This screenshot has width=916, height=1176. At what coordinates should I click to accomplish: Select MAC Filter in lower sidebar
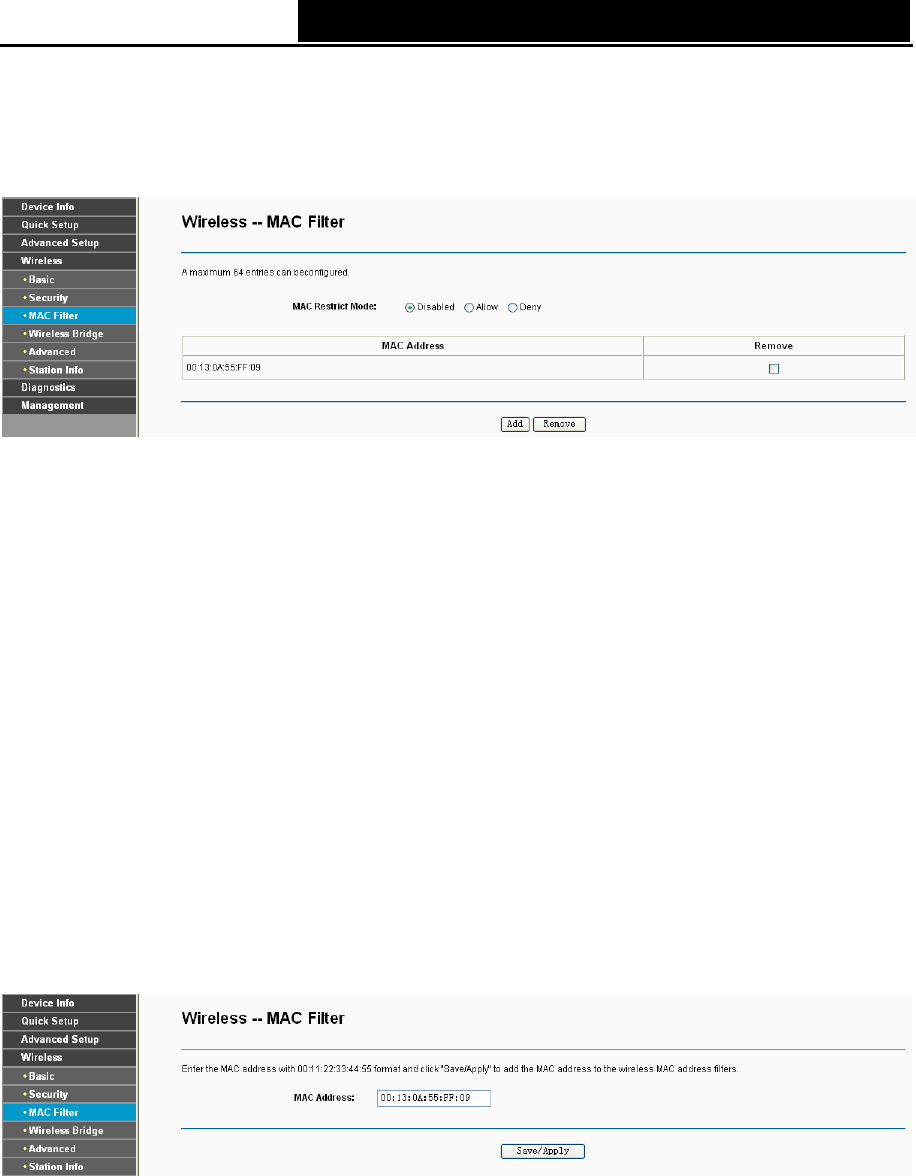point(69,1112)
